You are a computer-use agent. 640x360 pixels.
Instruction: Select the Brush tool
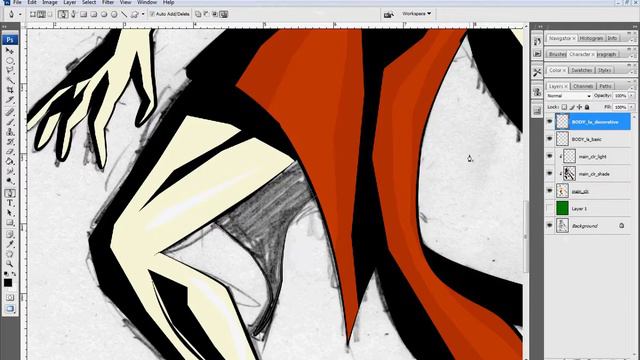(10, 122)
